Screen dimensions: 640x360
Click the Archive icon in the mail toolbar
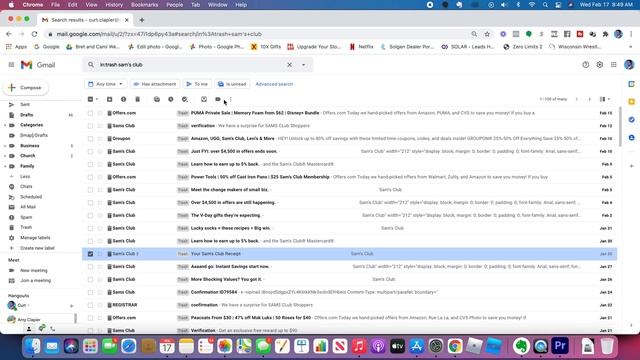(x=109, y=99)
